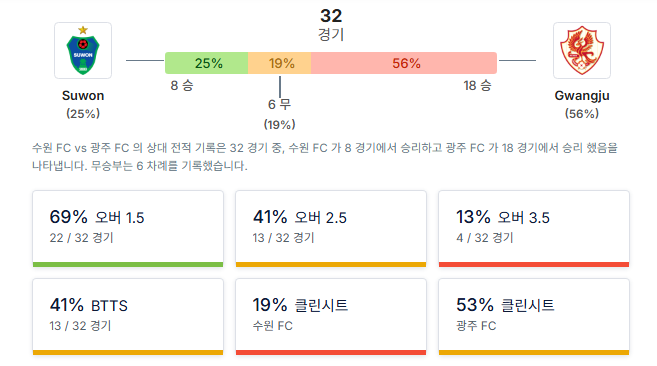657x366 pixels.
Task: Select the green 25% win bar segment
Action: (x=207, y=63)
